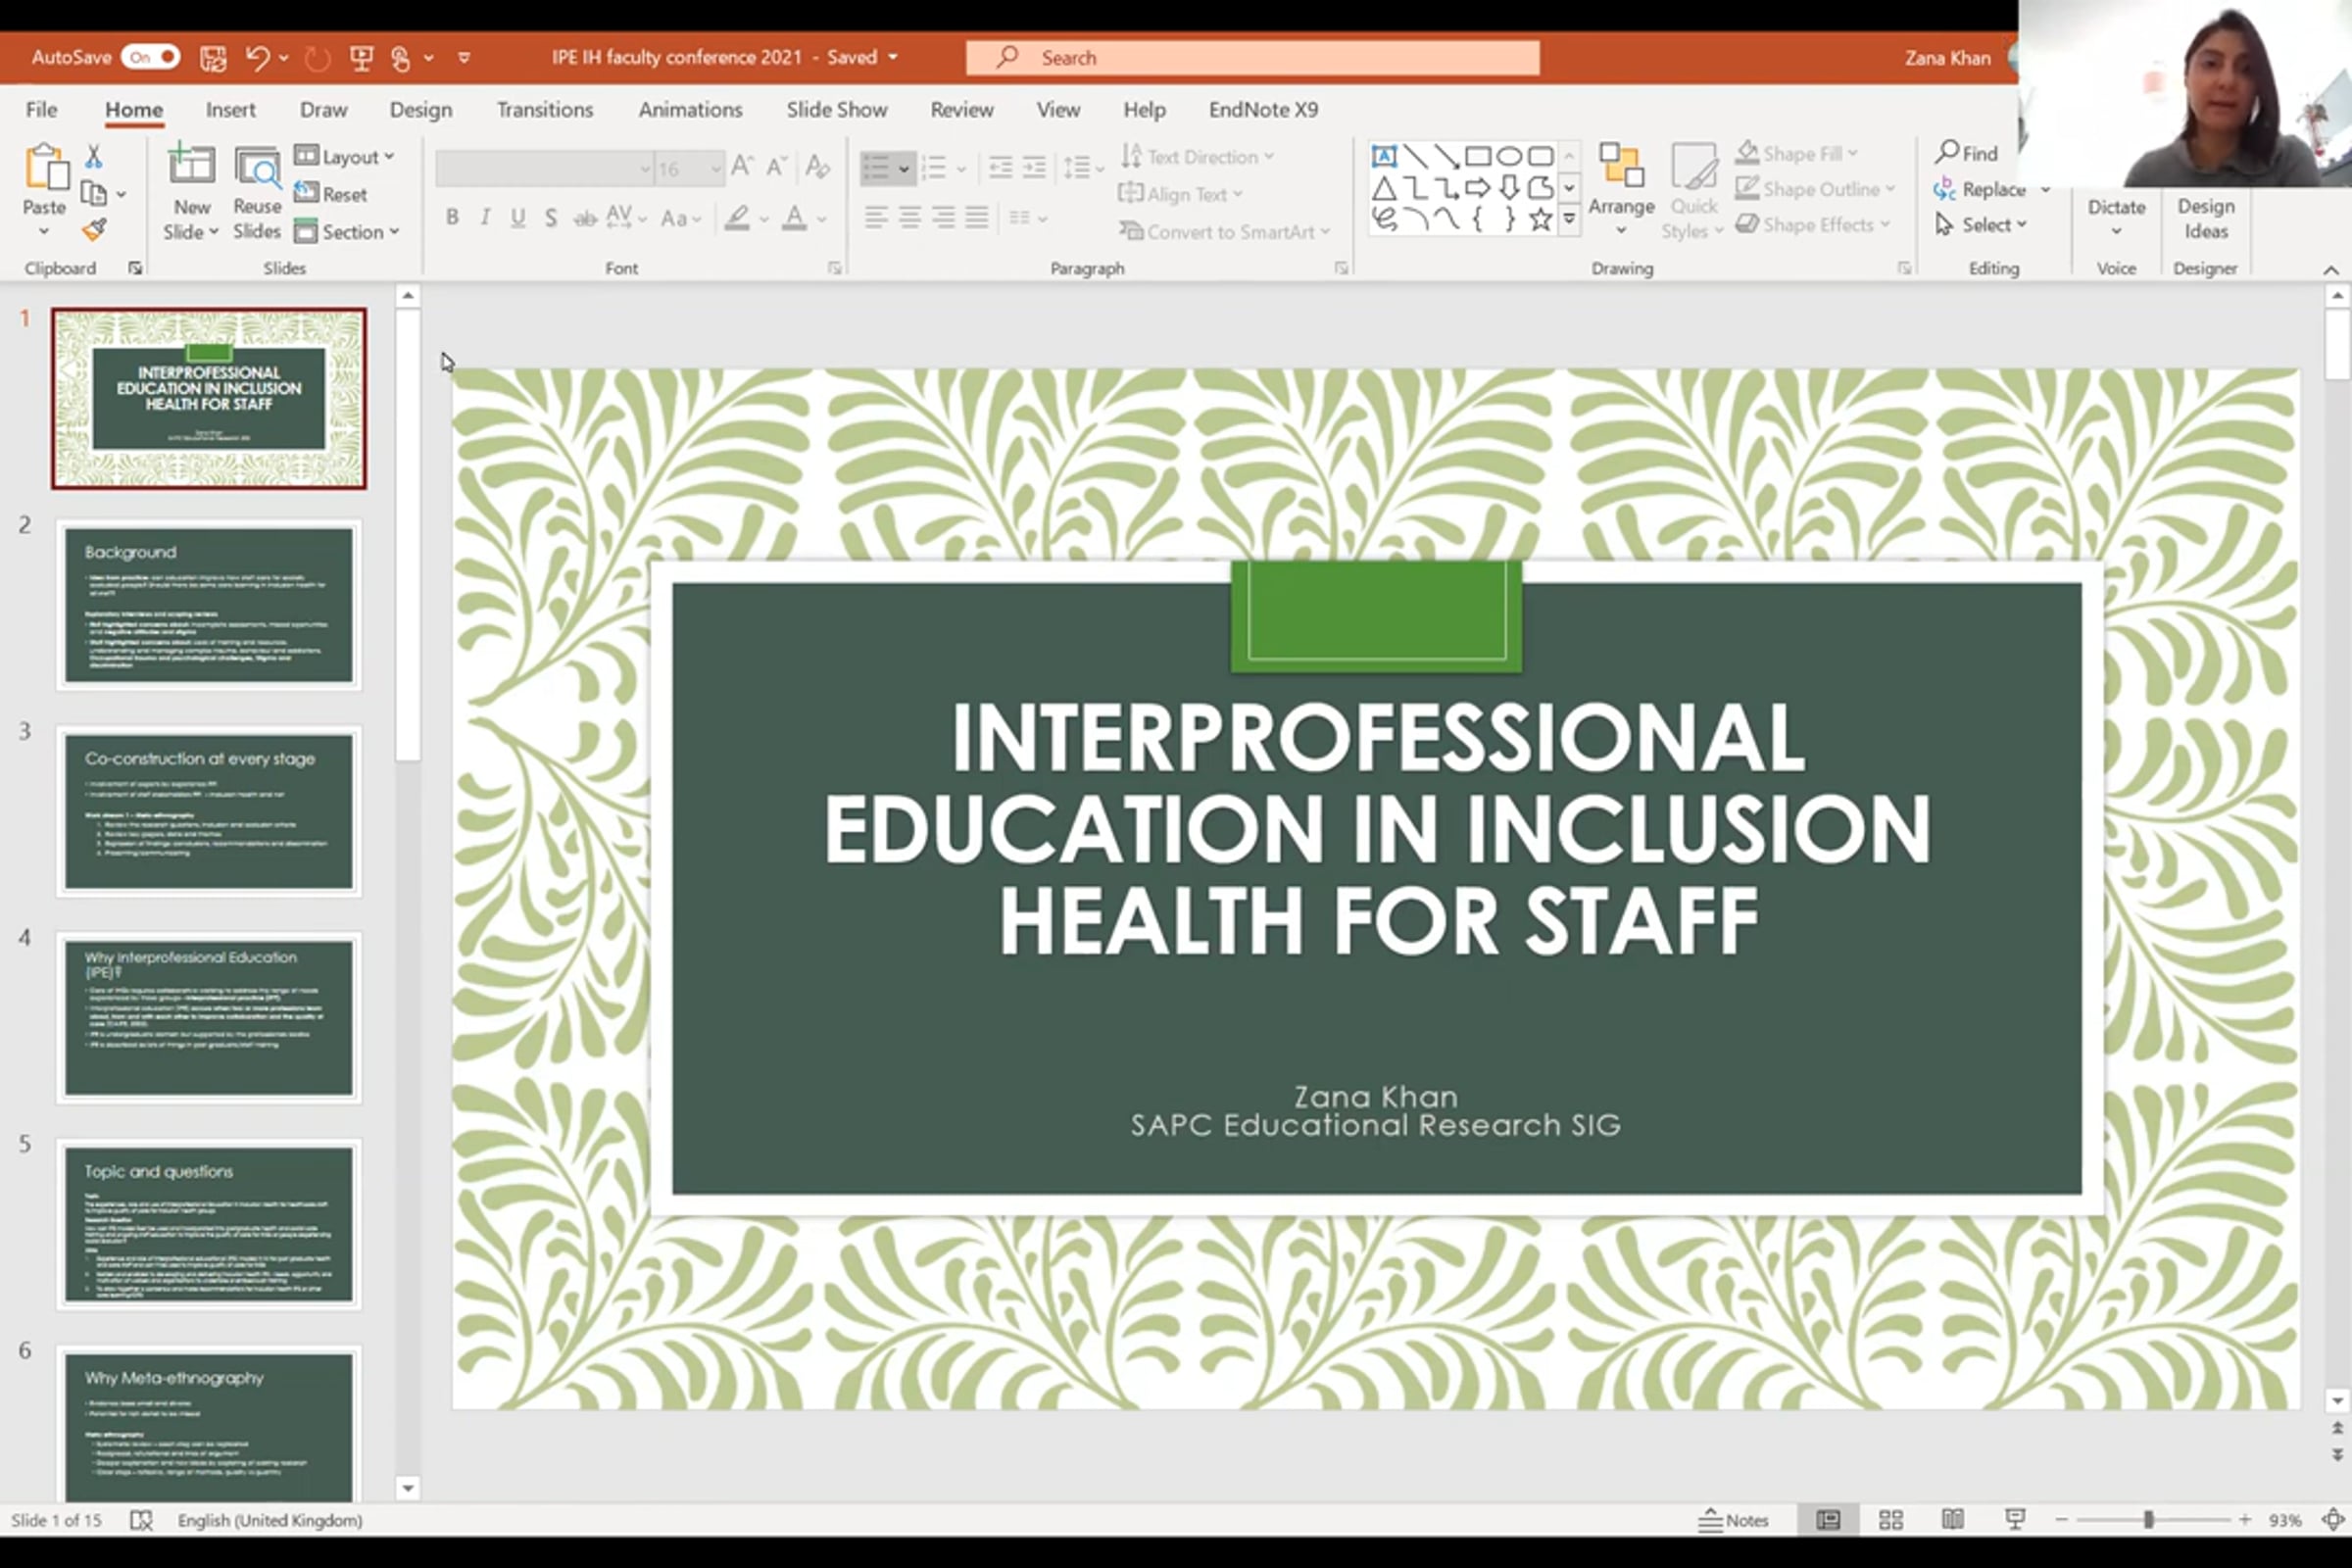This screenshot has height=1568, width=2352.
Task: Open Design Ideas pane
Action: [2205, 217]
